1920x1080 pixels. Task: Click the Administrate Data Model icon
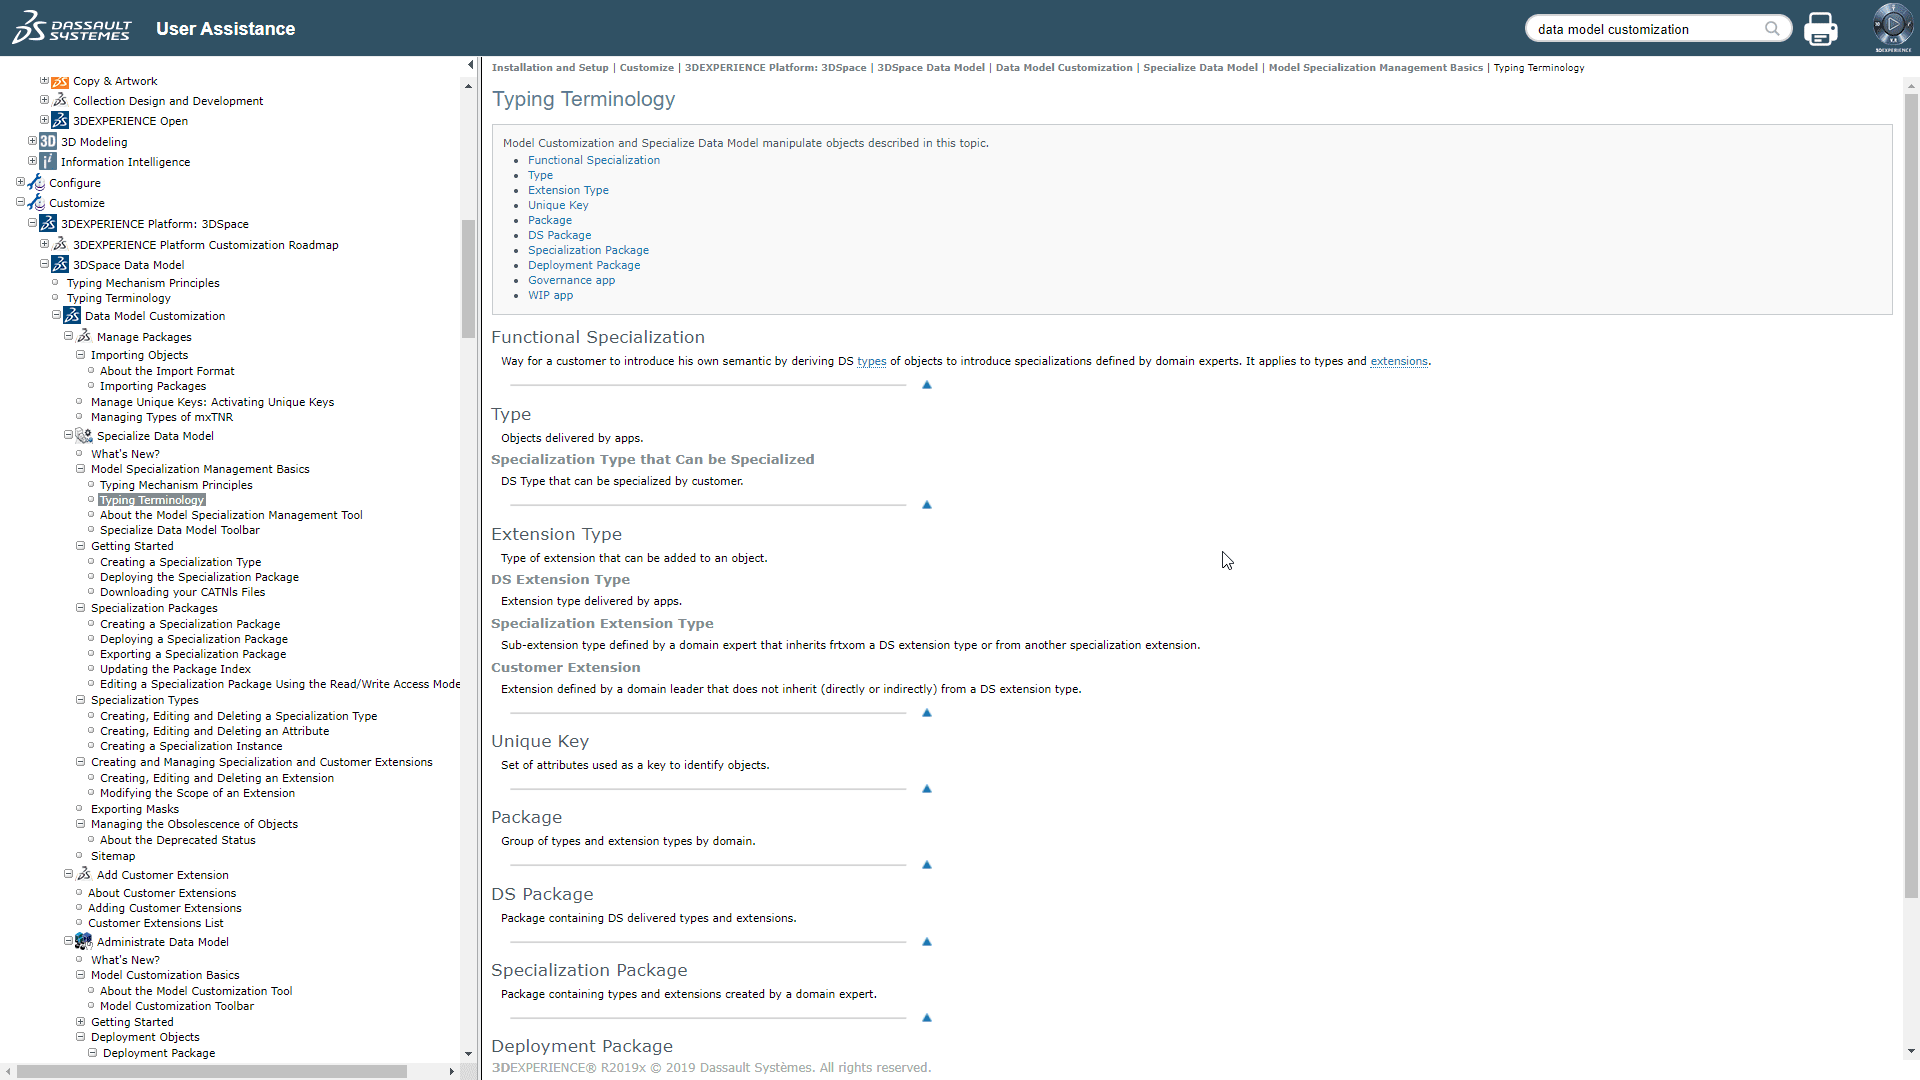(x=84, y=942)
